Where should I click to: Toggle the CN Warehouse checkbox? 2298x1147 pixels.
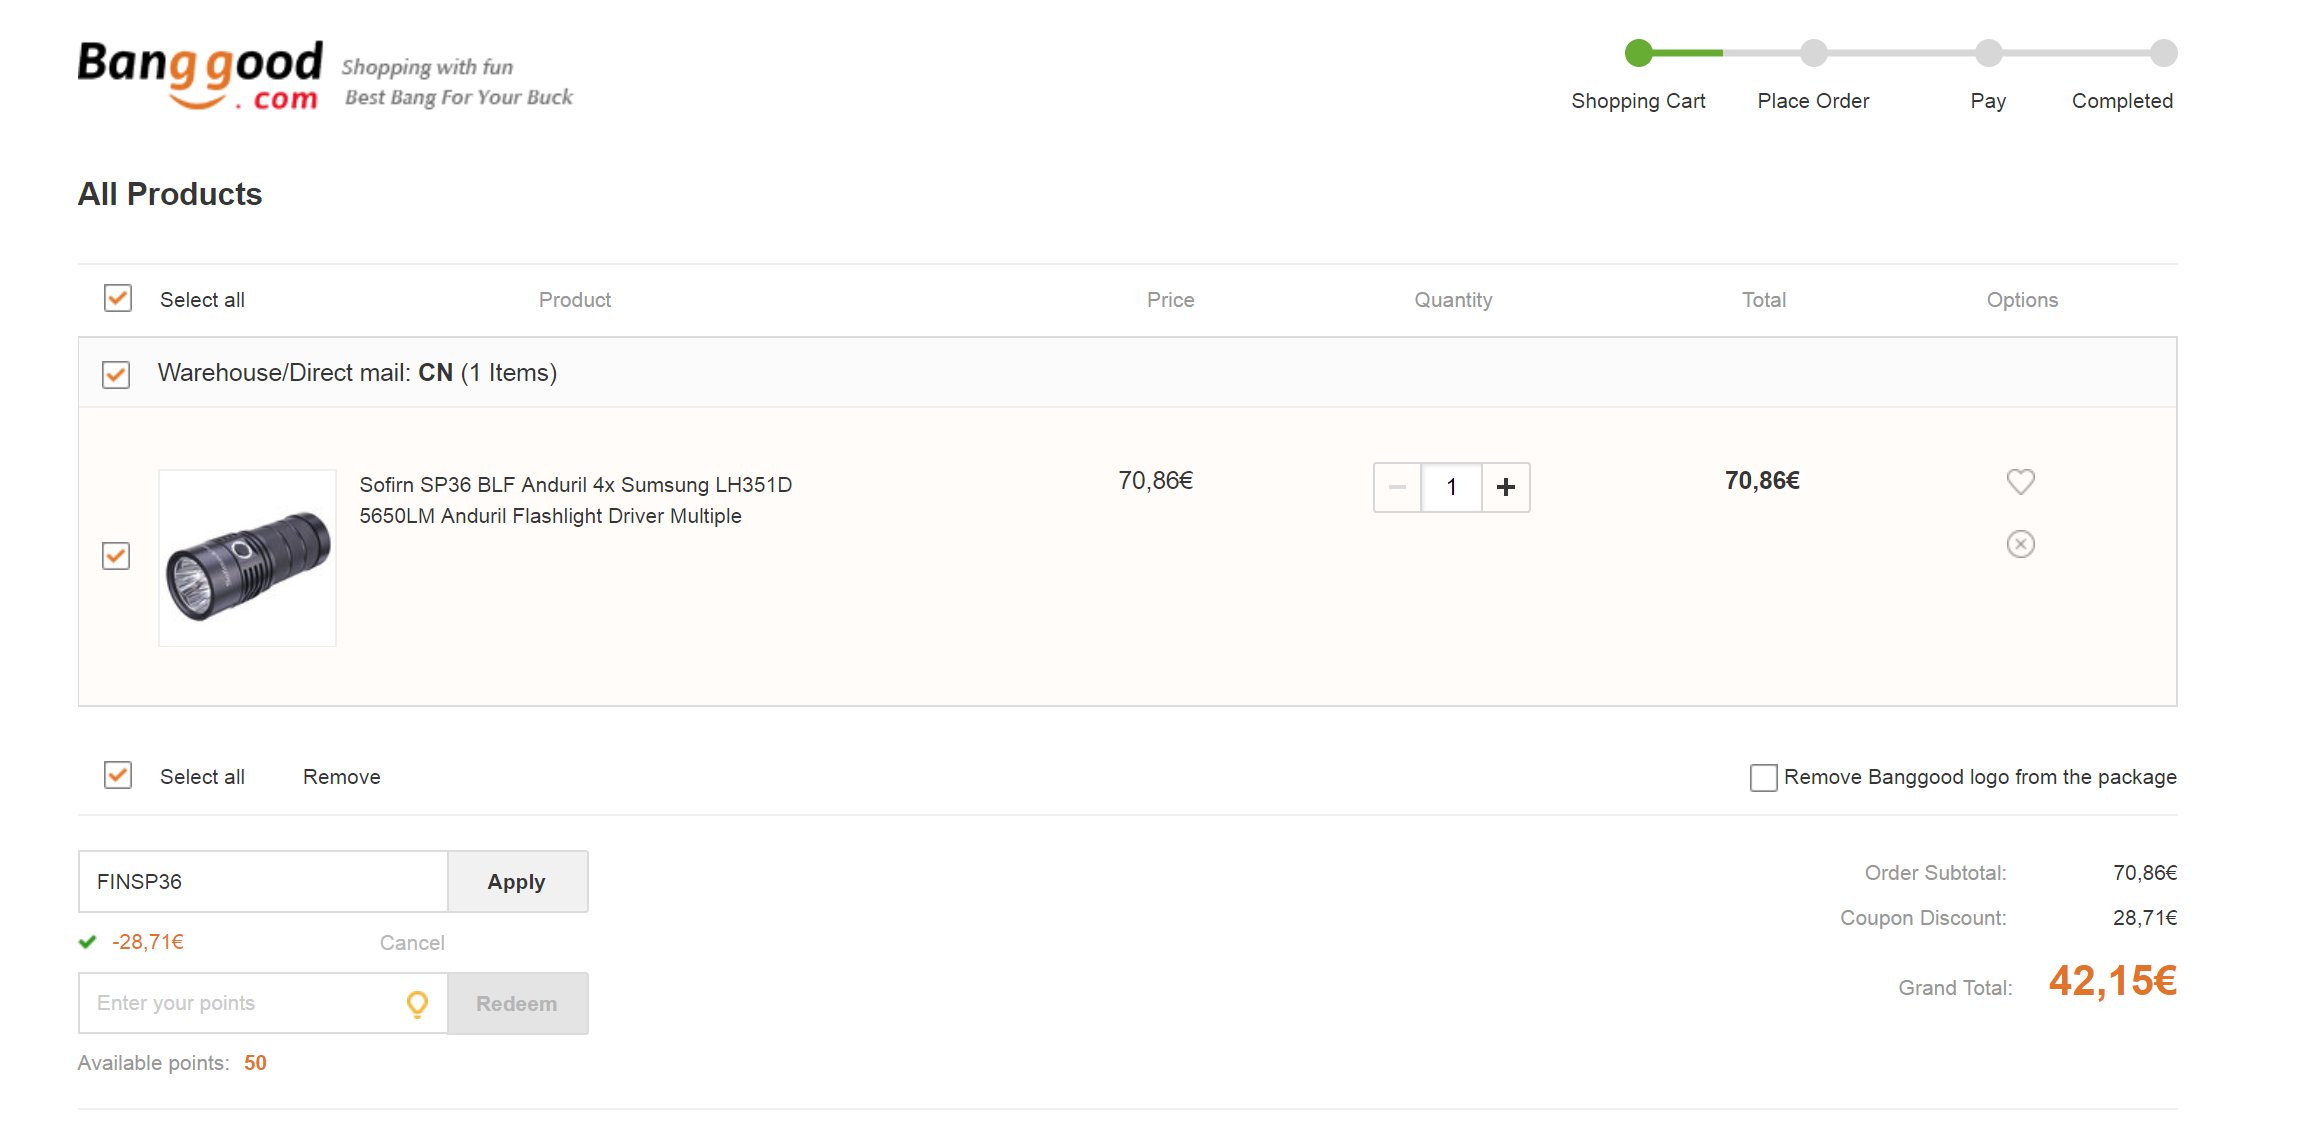point(116,374)
